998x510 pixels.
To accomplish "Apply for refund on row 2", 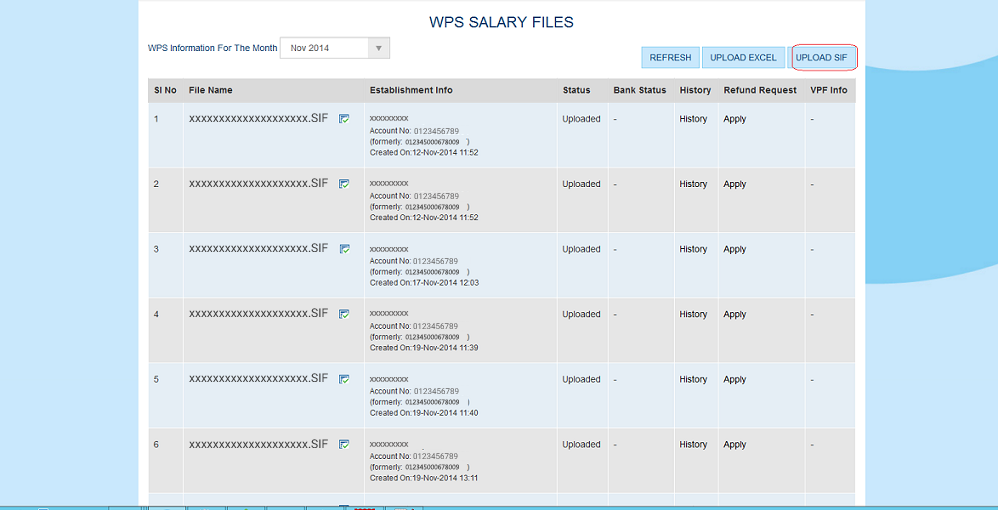I will point(735,184).
